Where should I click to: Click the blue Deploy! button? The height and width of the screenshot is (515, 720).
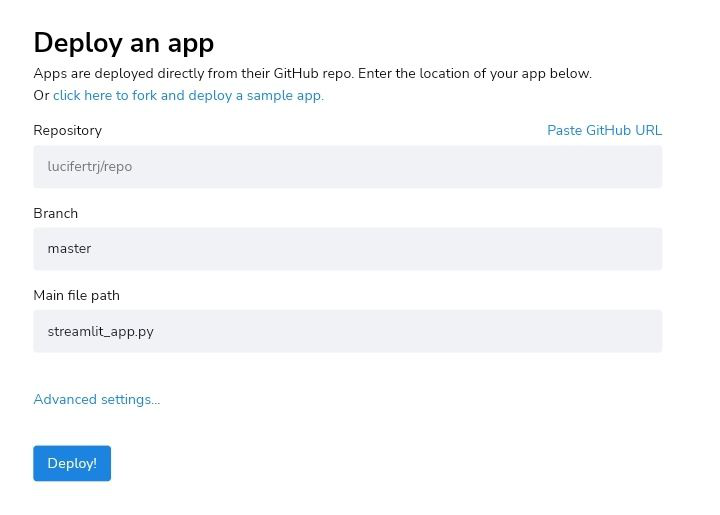point(72,463)
